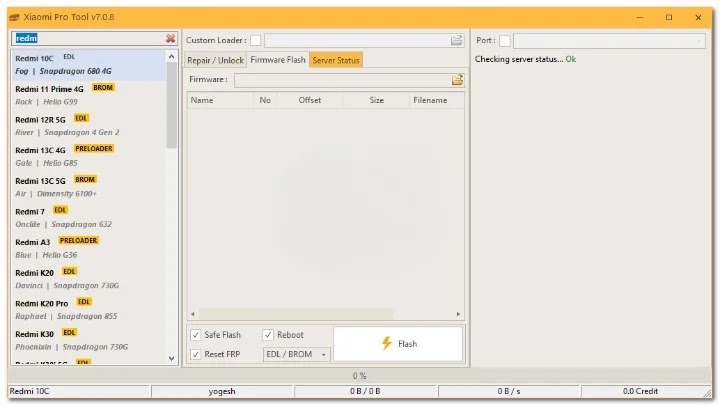Select Redmi 13C 4G device
Viewport: 720px width, 405px height.
pos(89,157)
